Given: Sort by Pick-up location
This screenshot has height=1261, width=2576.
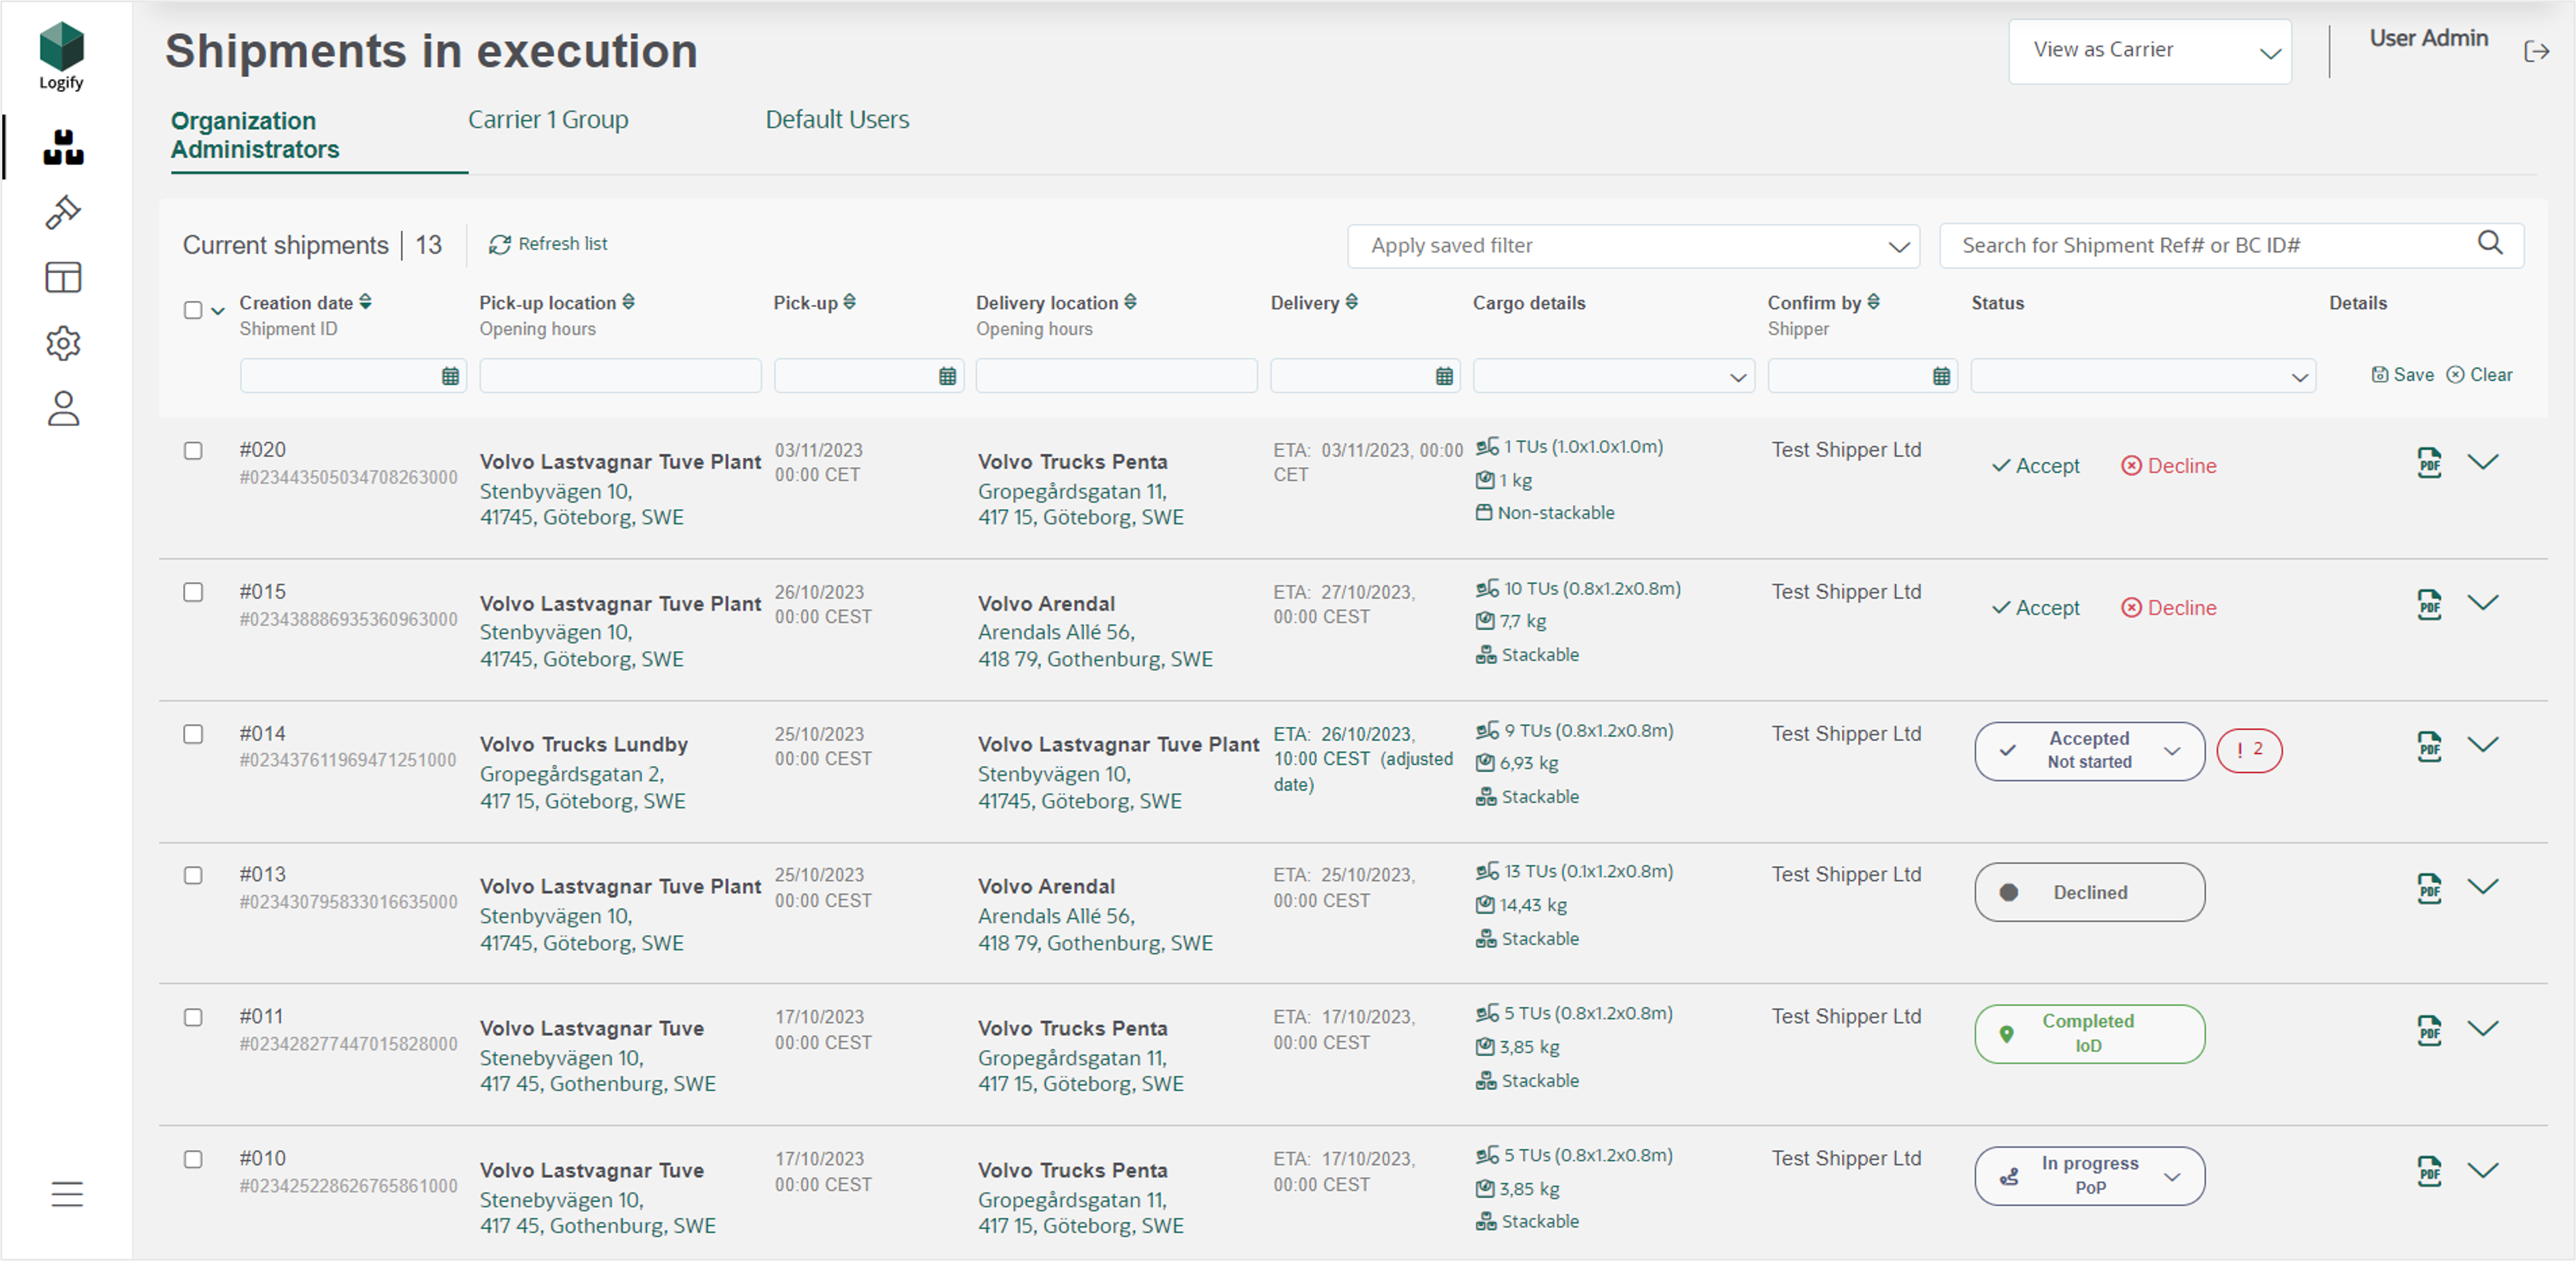Looking at the screenshot, I should tap(629, 301).
